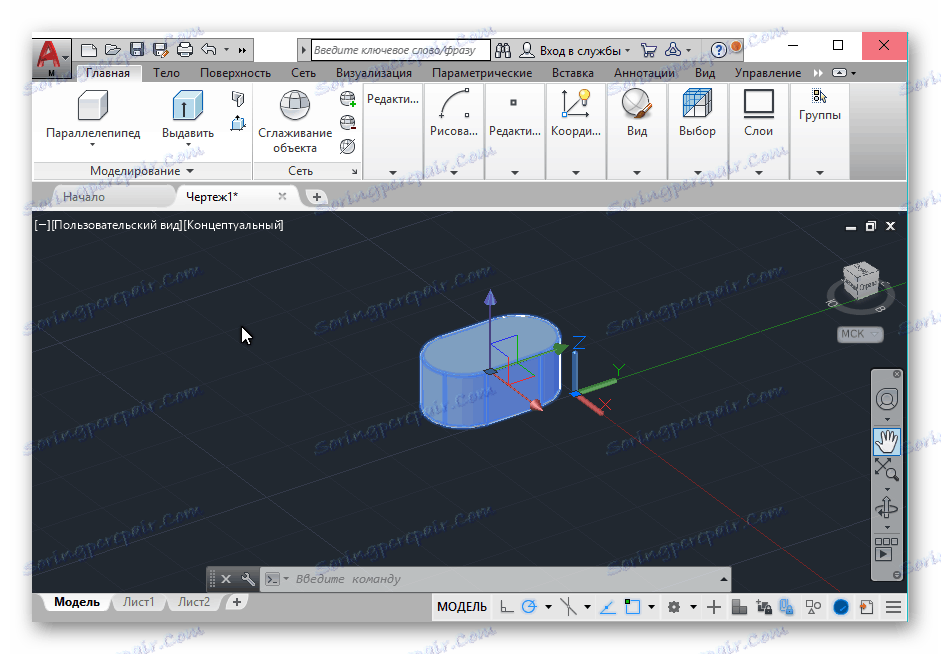The width and height of the screenshot is (941, 654).
Task: Toggle annotation monitor plus icon in status bar
Action: (714, 607)
